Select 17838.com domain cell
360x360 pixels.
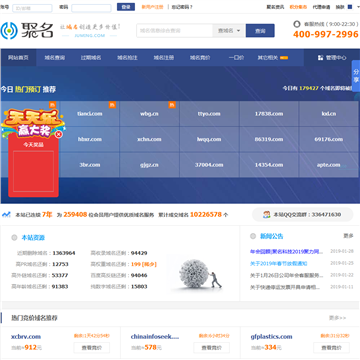(269, 114)
